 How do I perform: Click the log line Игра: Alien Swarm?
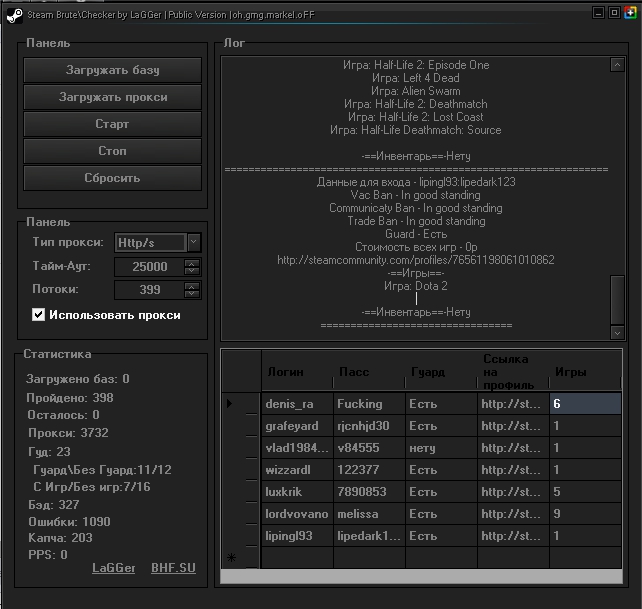click(416, 91)
